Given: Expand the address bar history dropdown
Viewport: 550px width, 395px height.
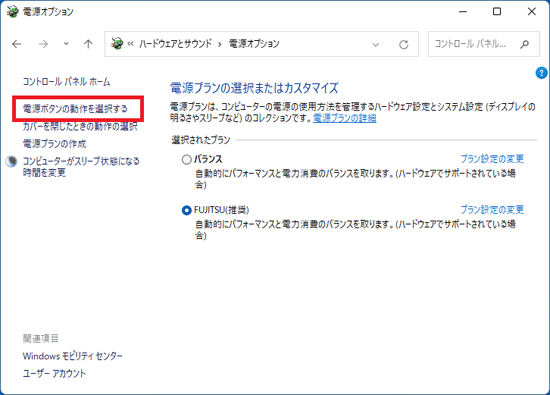Looking at the screenshot, I should click(x=376, y=45).
